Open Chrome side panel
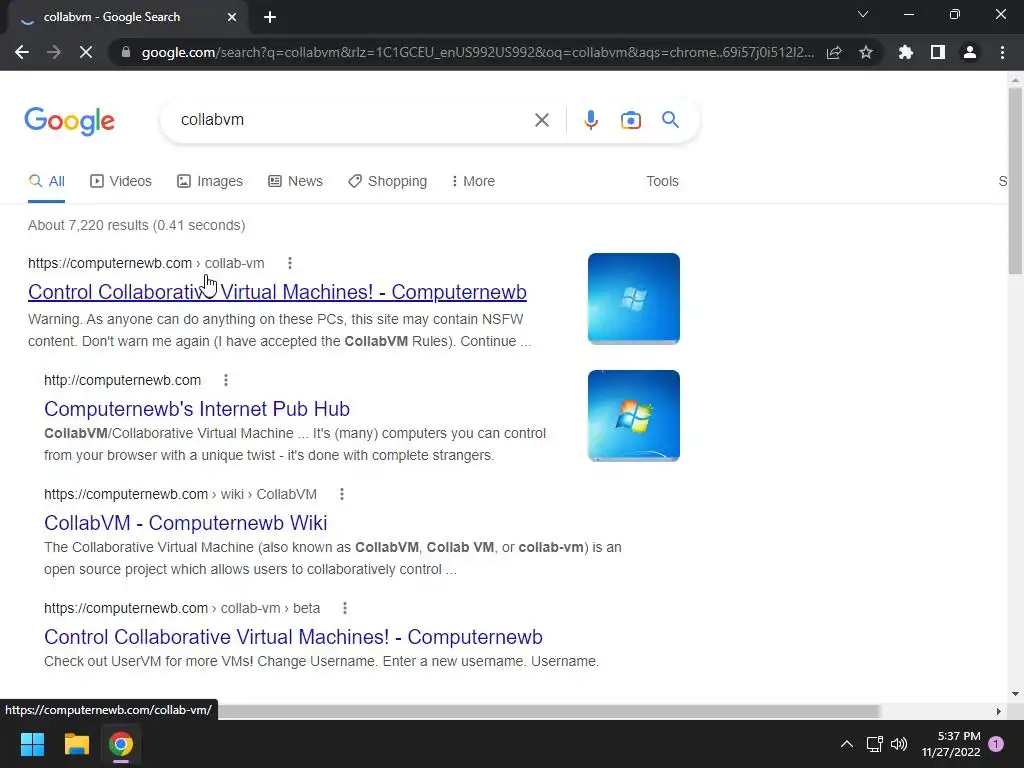This screenshot has height=768, width=1024. click(938, 52)
